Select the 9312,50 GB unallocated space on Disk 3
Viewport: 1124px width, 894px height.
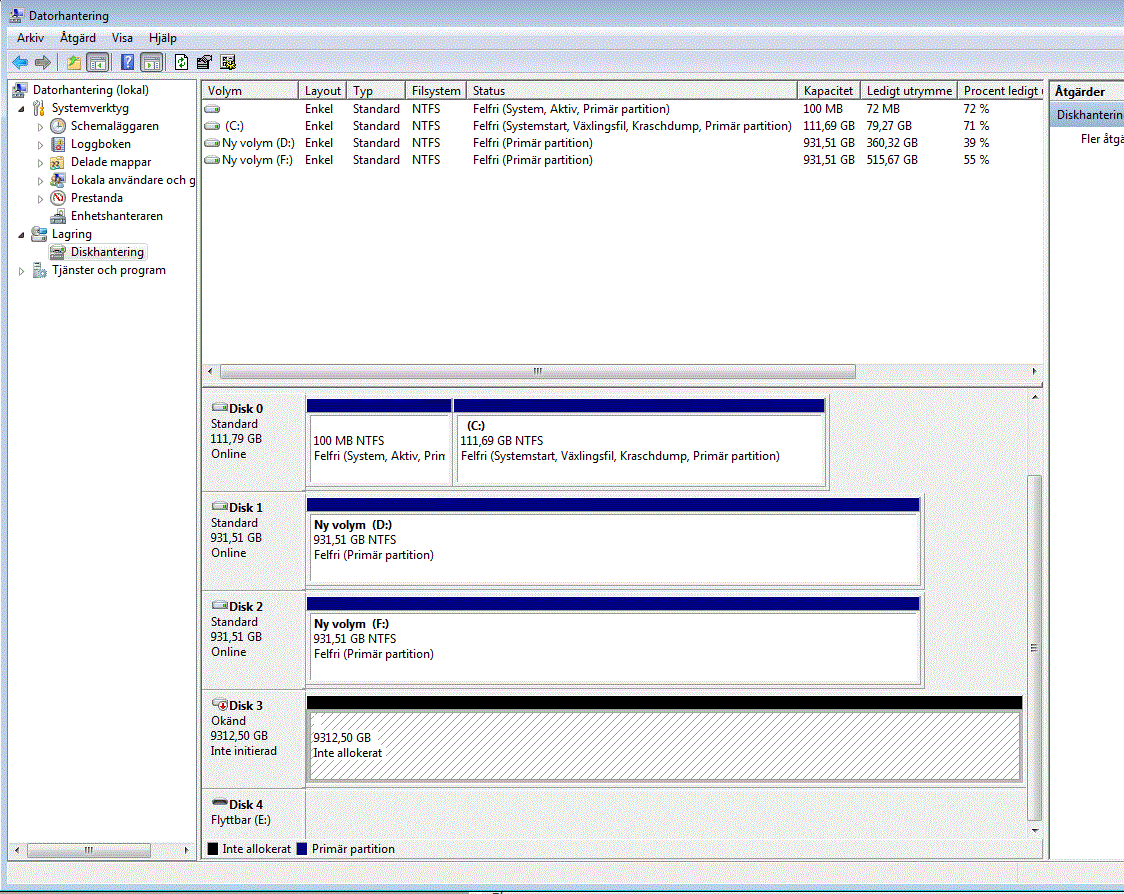(665, 739)
